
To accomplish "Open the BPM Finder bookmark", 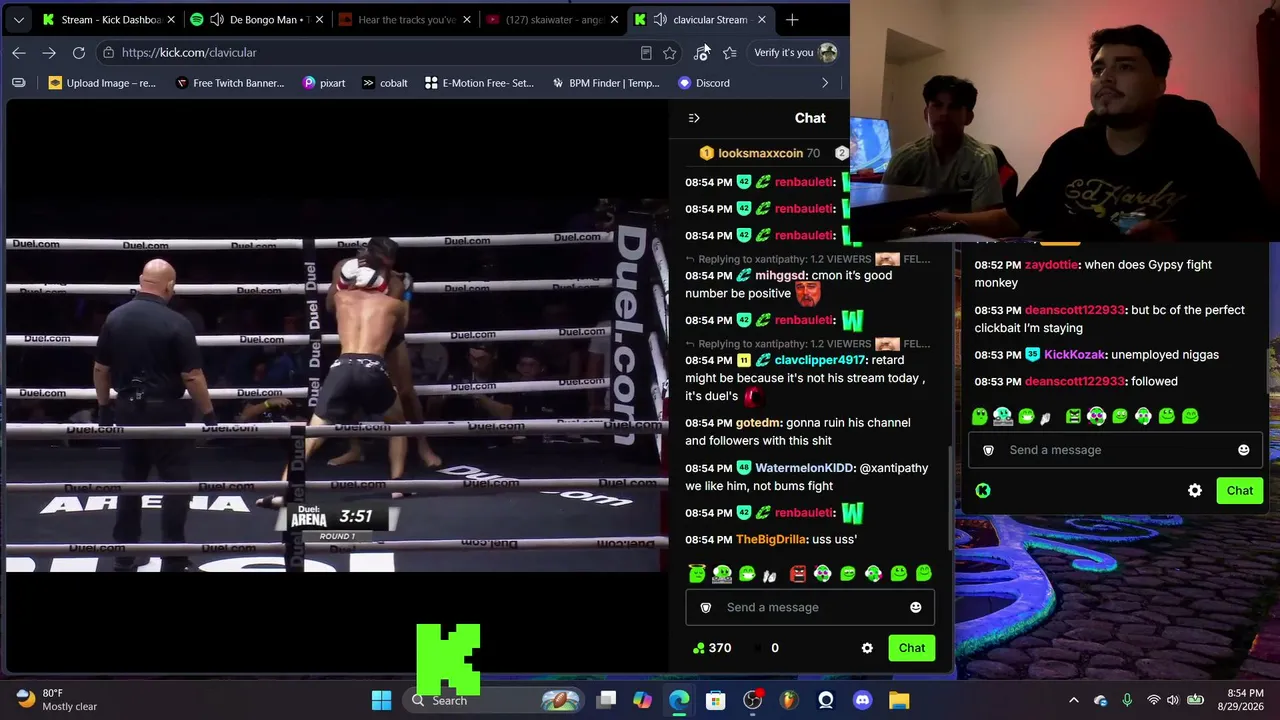I will coord(607,83).
